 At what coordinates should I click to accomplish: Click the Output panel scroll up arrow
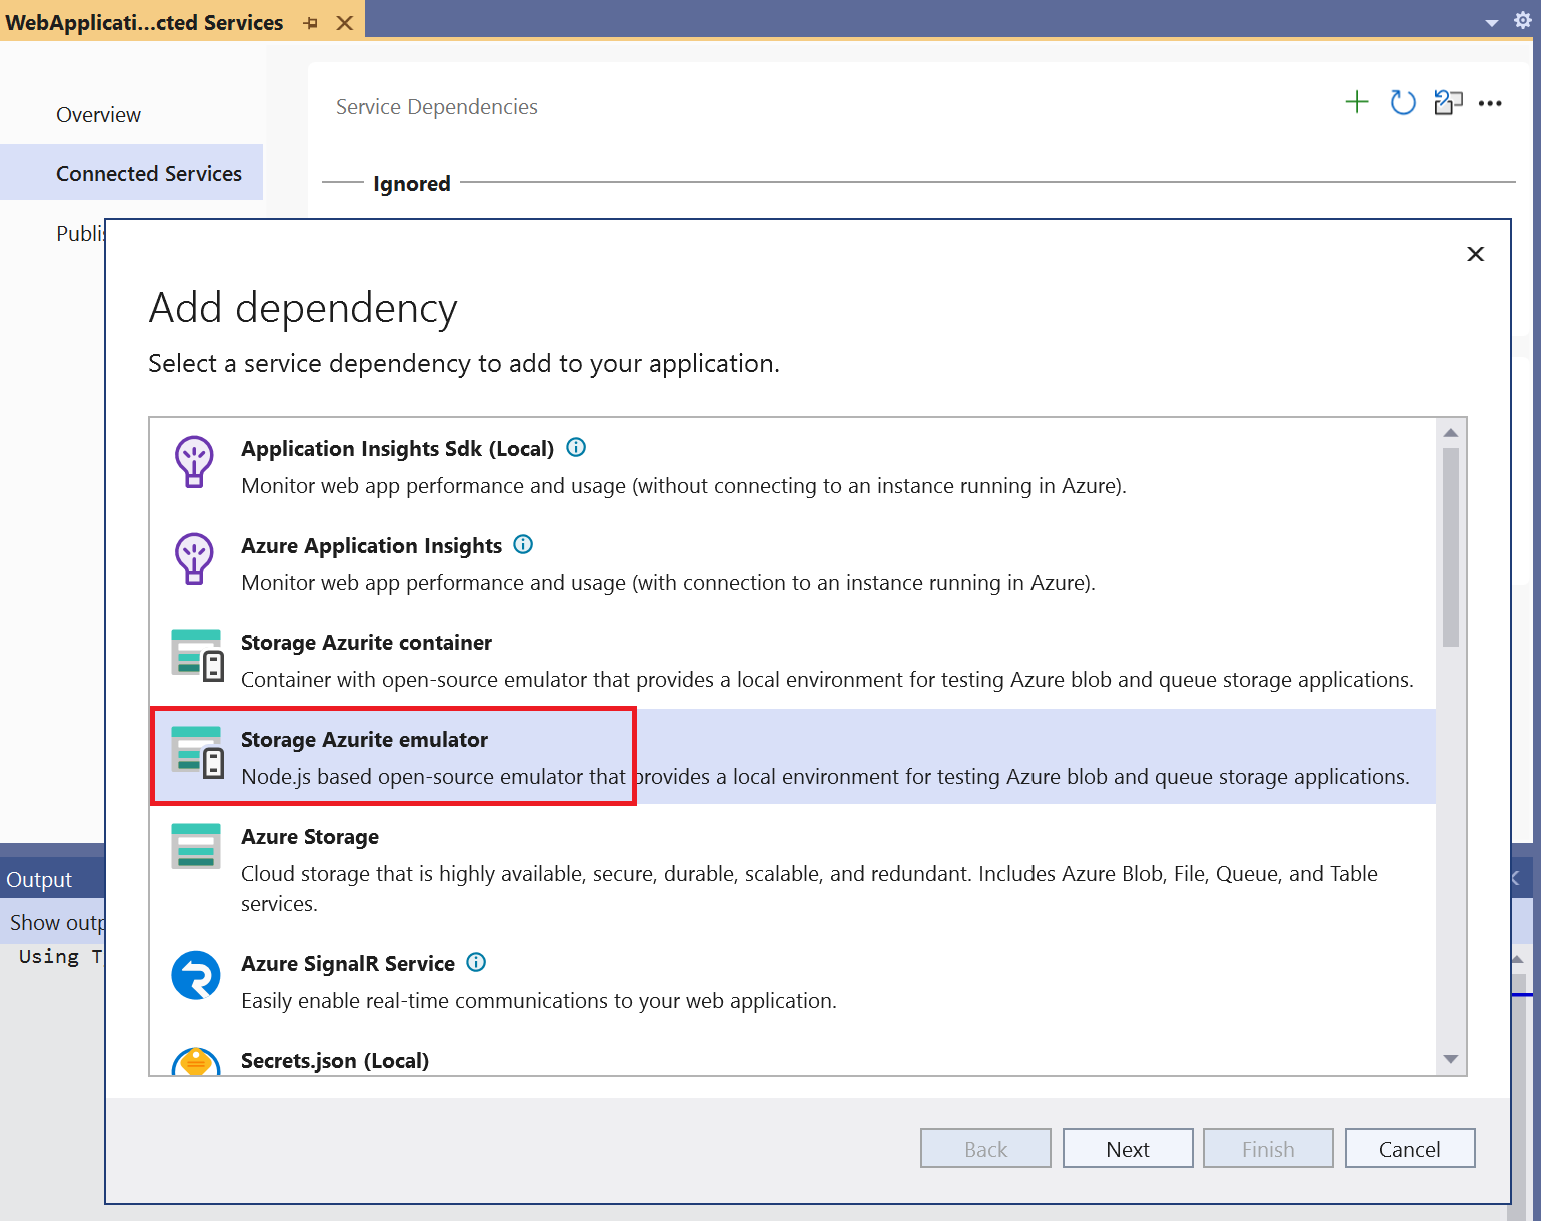[1518, 958]
